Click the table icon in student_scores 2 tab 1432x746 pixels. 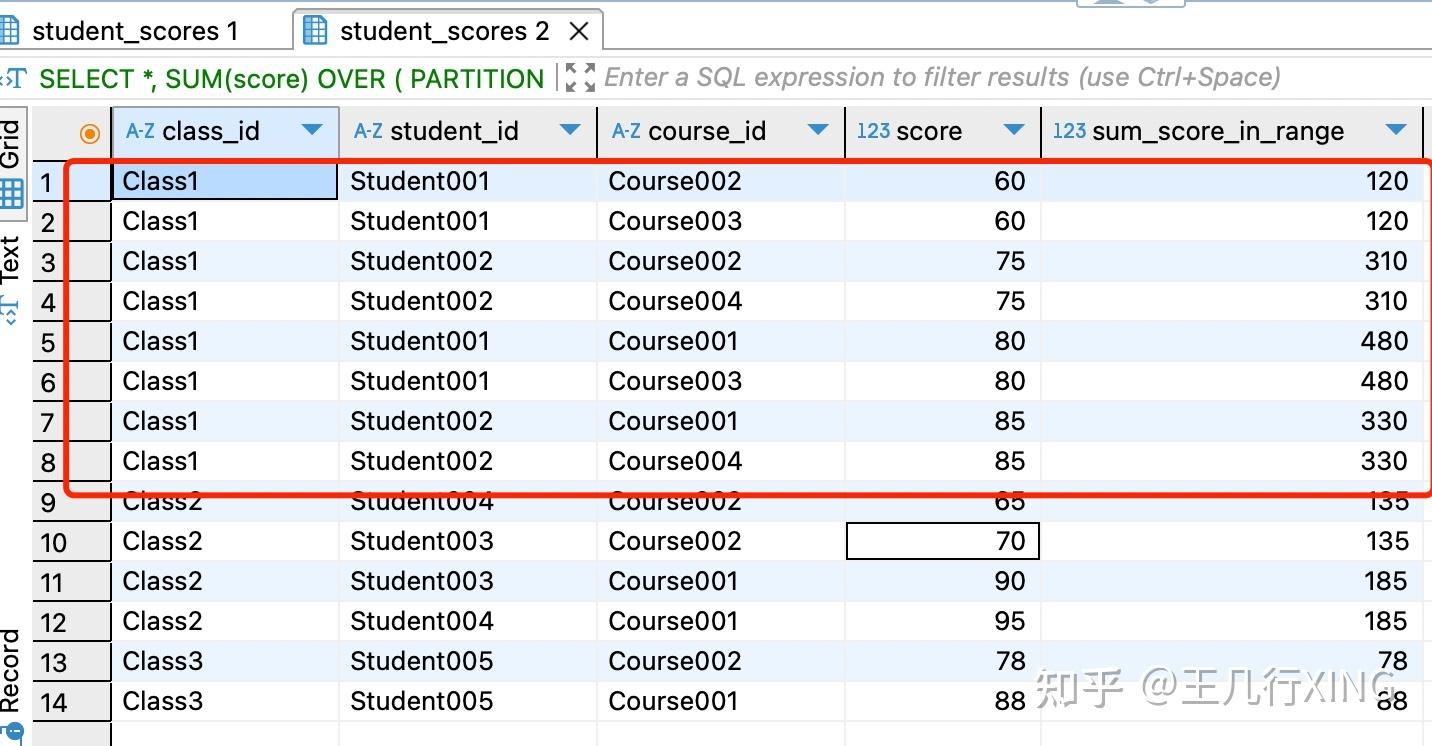coord(315,30)
